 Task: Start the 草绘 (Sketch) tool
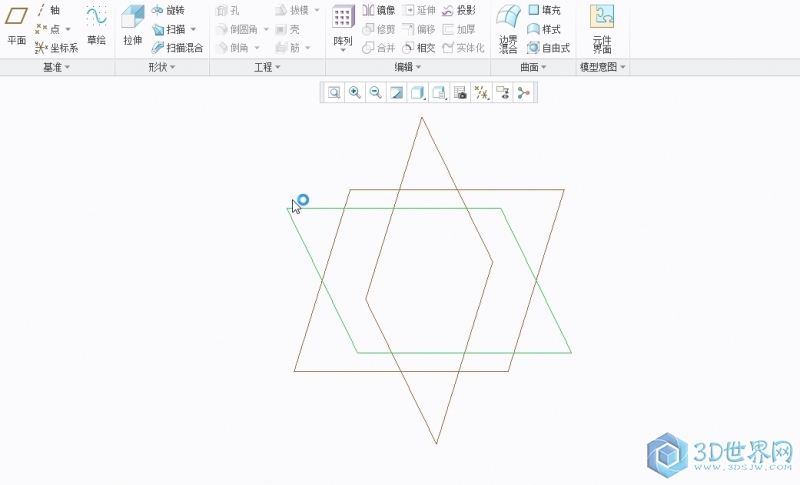96,25
